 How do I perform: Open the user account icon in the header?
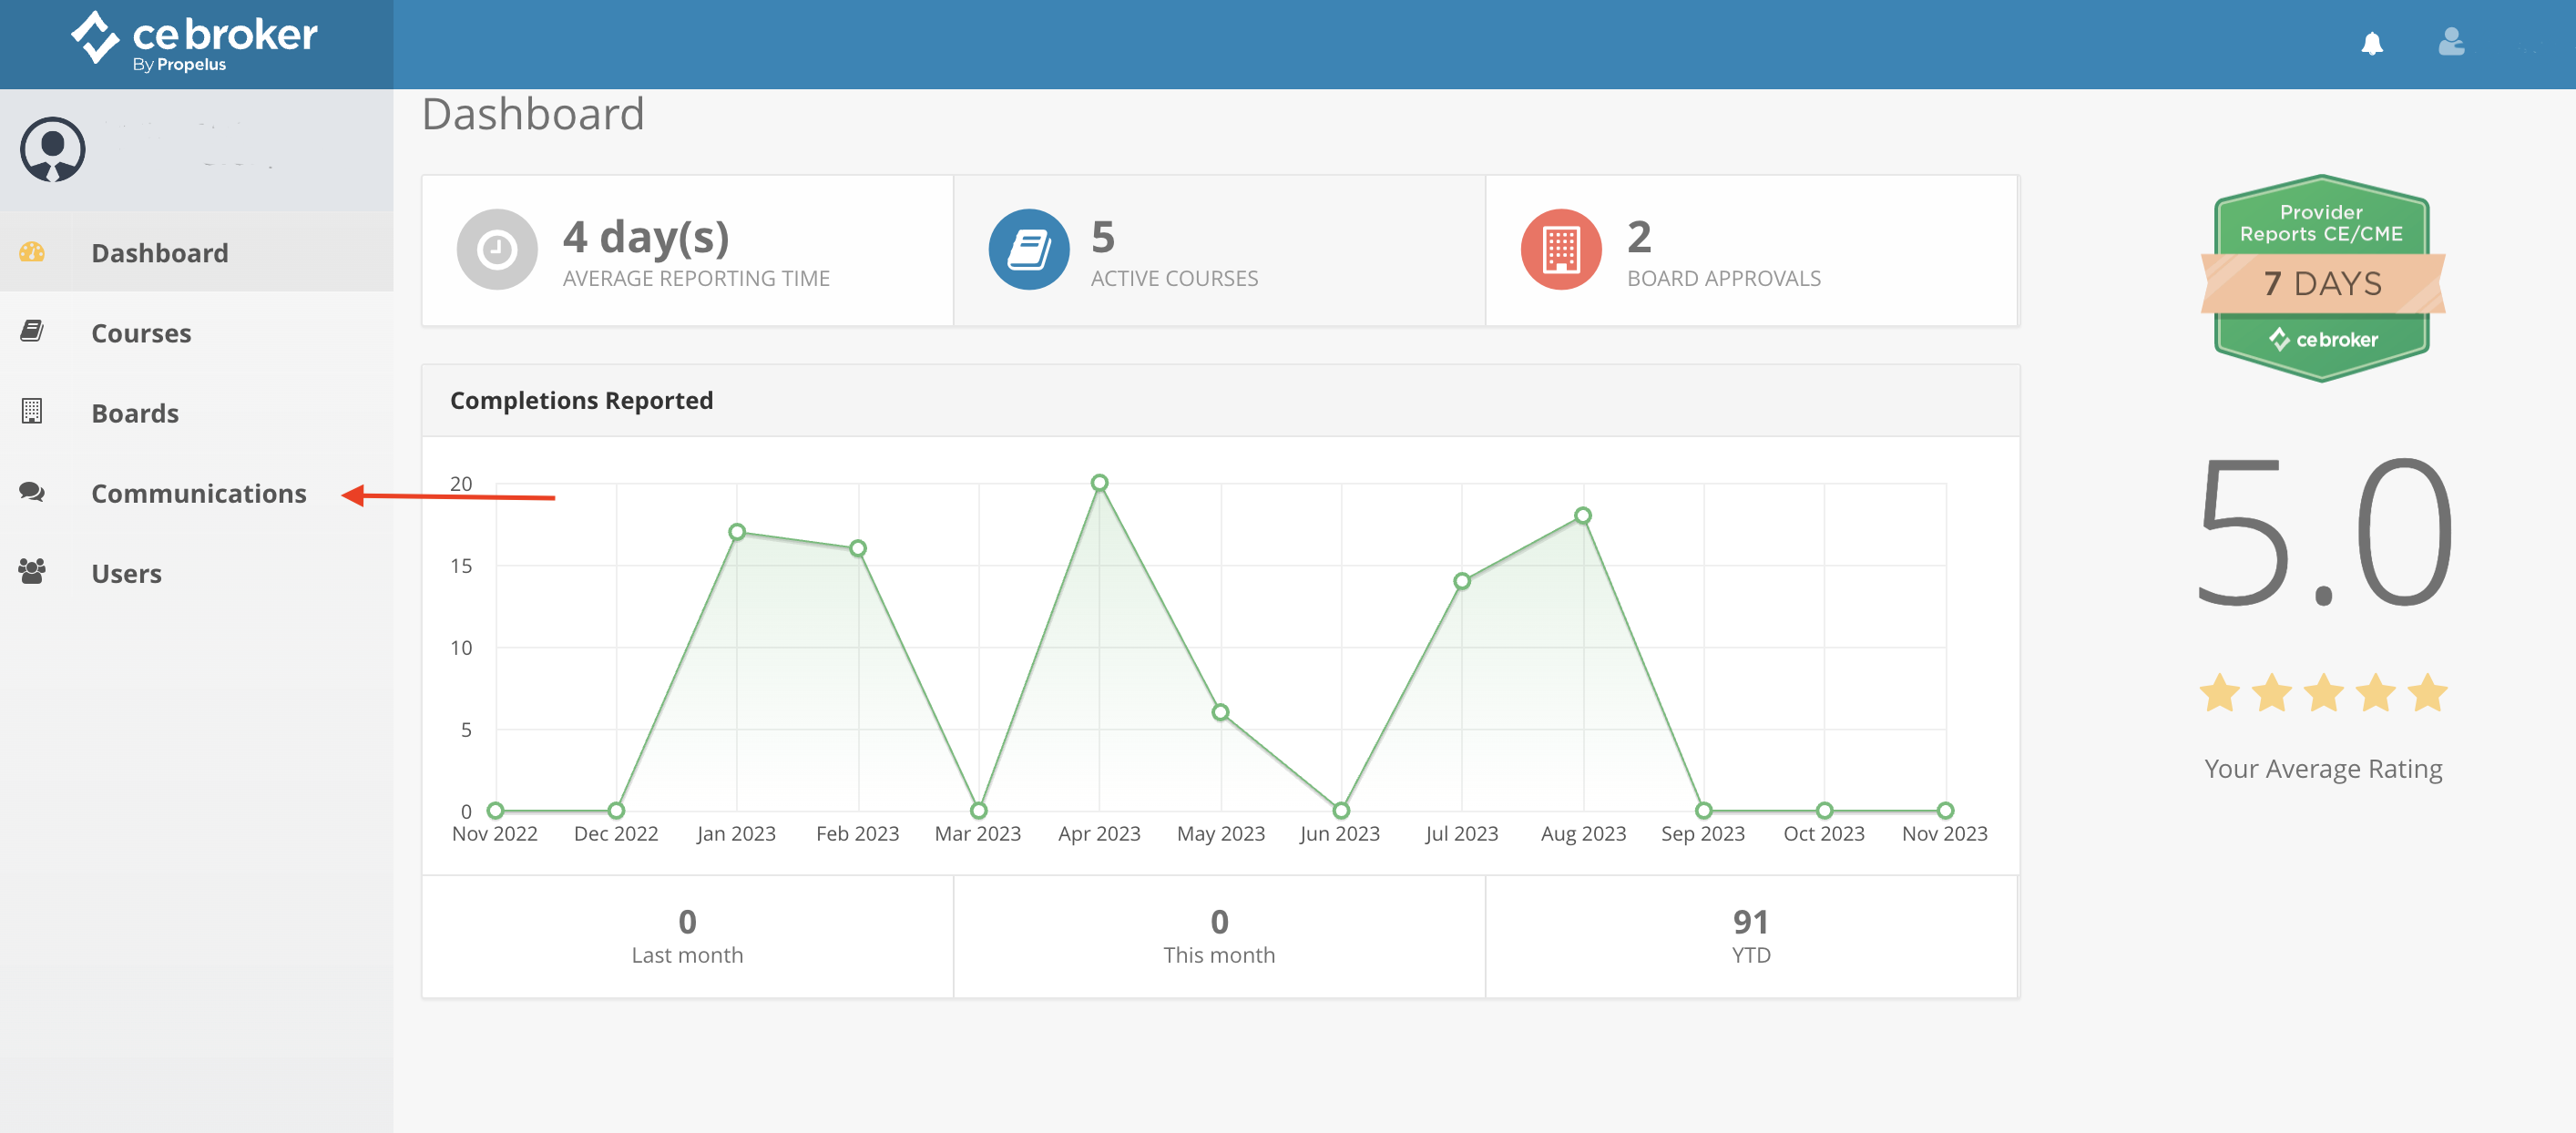click(x=2451, y=42)
